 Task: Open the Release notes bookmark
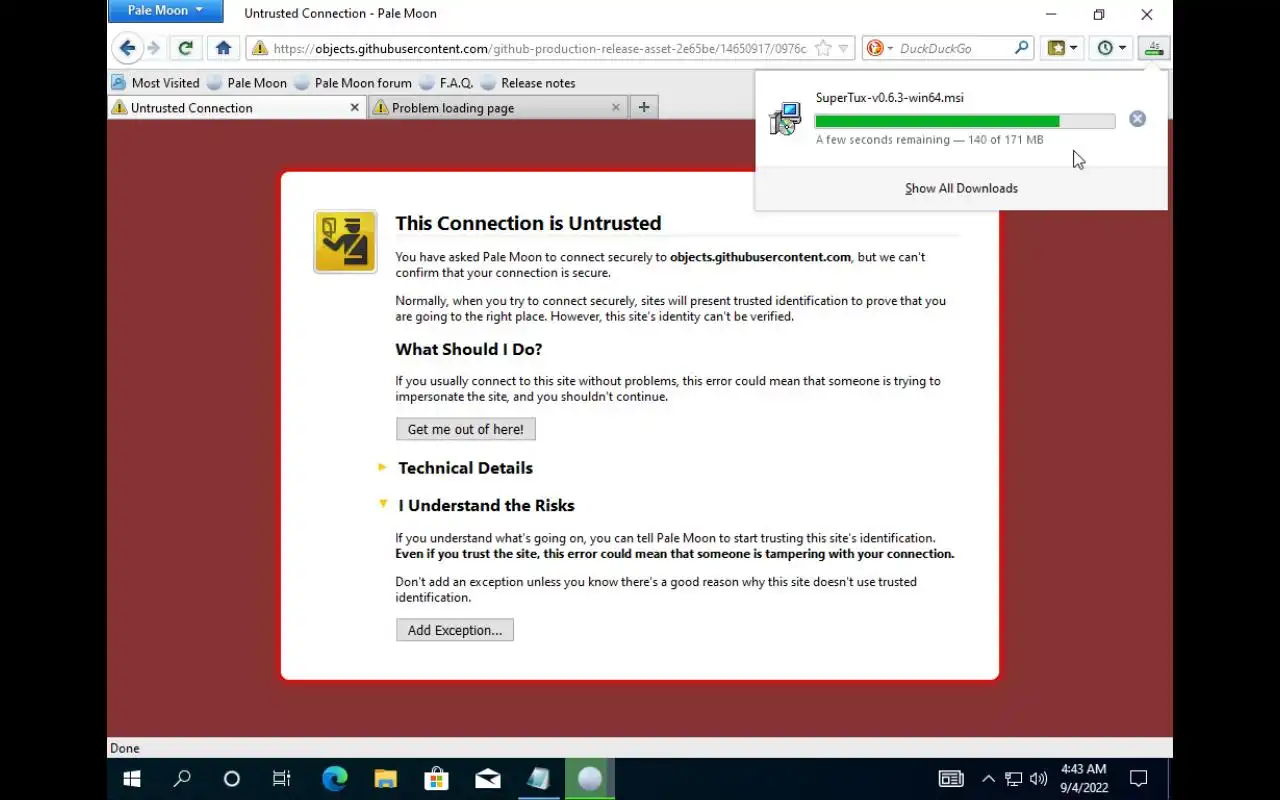(x=528, y=83)
